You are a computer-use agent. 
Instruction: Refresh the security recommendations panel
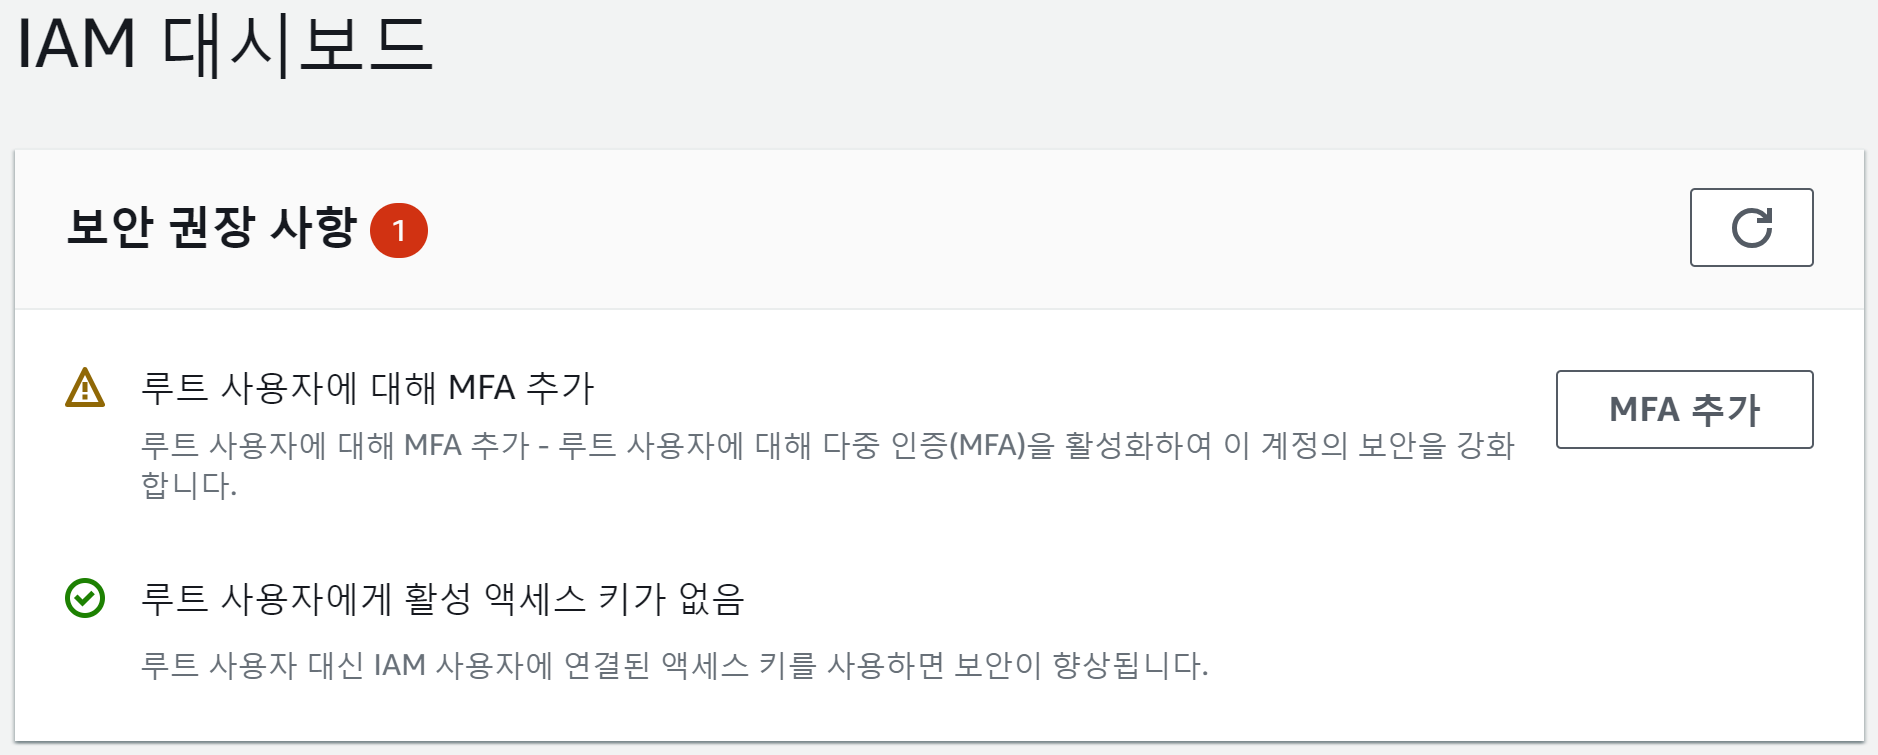point(1751,227)
